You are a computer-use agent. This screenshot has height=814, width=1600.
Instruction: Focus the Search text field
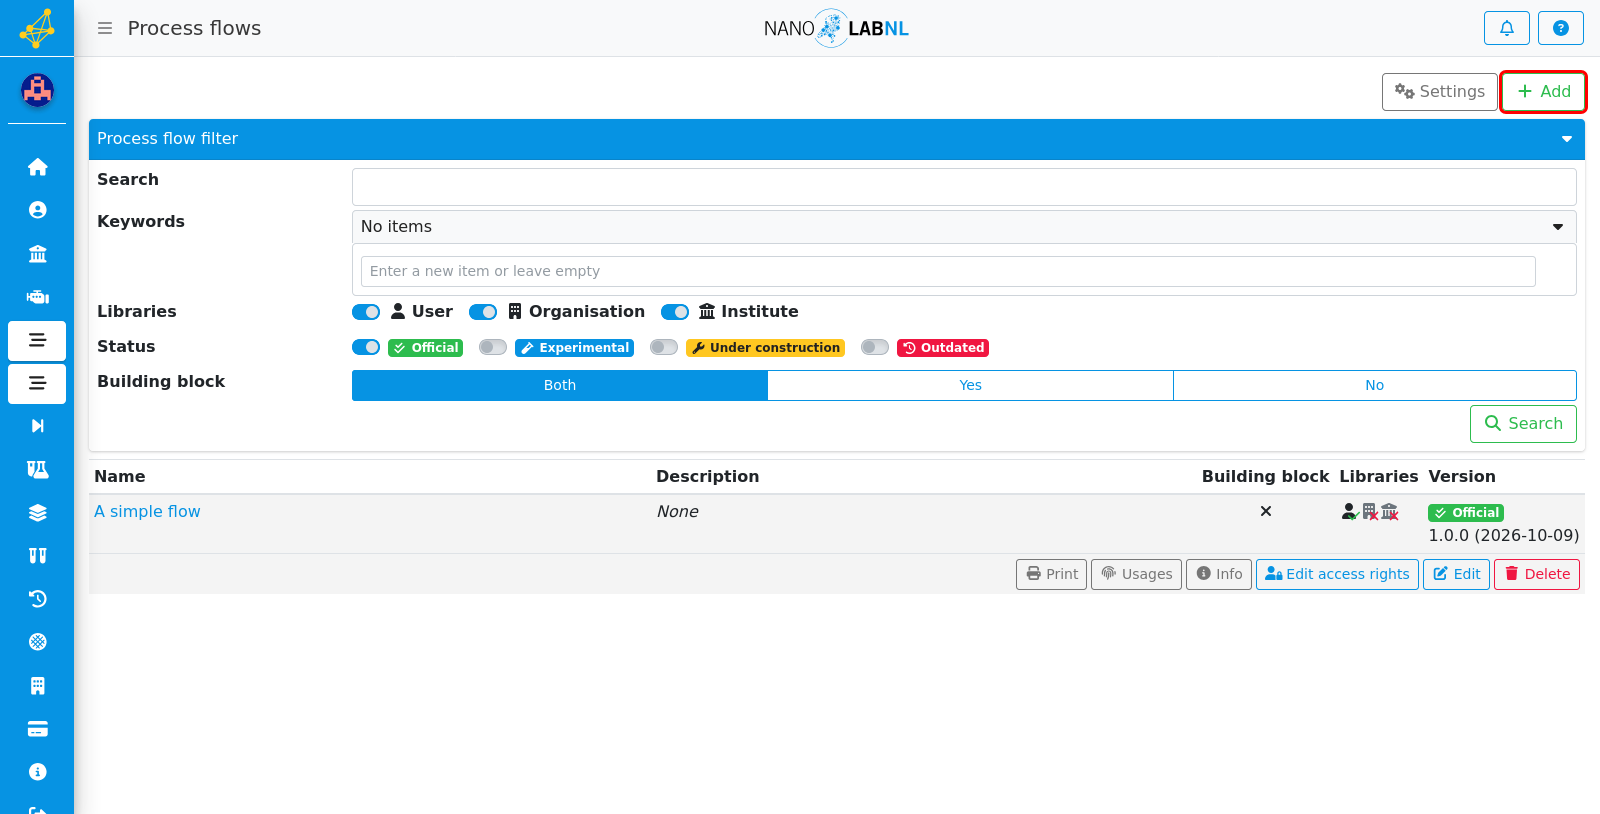(964, 187)
